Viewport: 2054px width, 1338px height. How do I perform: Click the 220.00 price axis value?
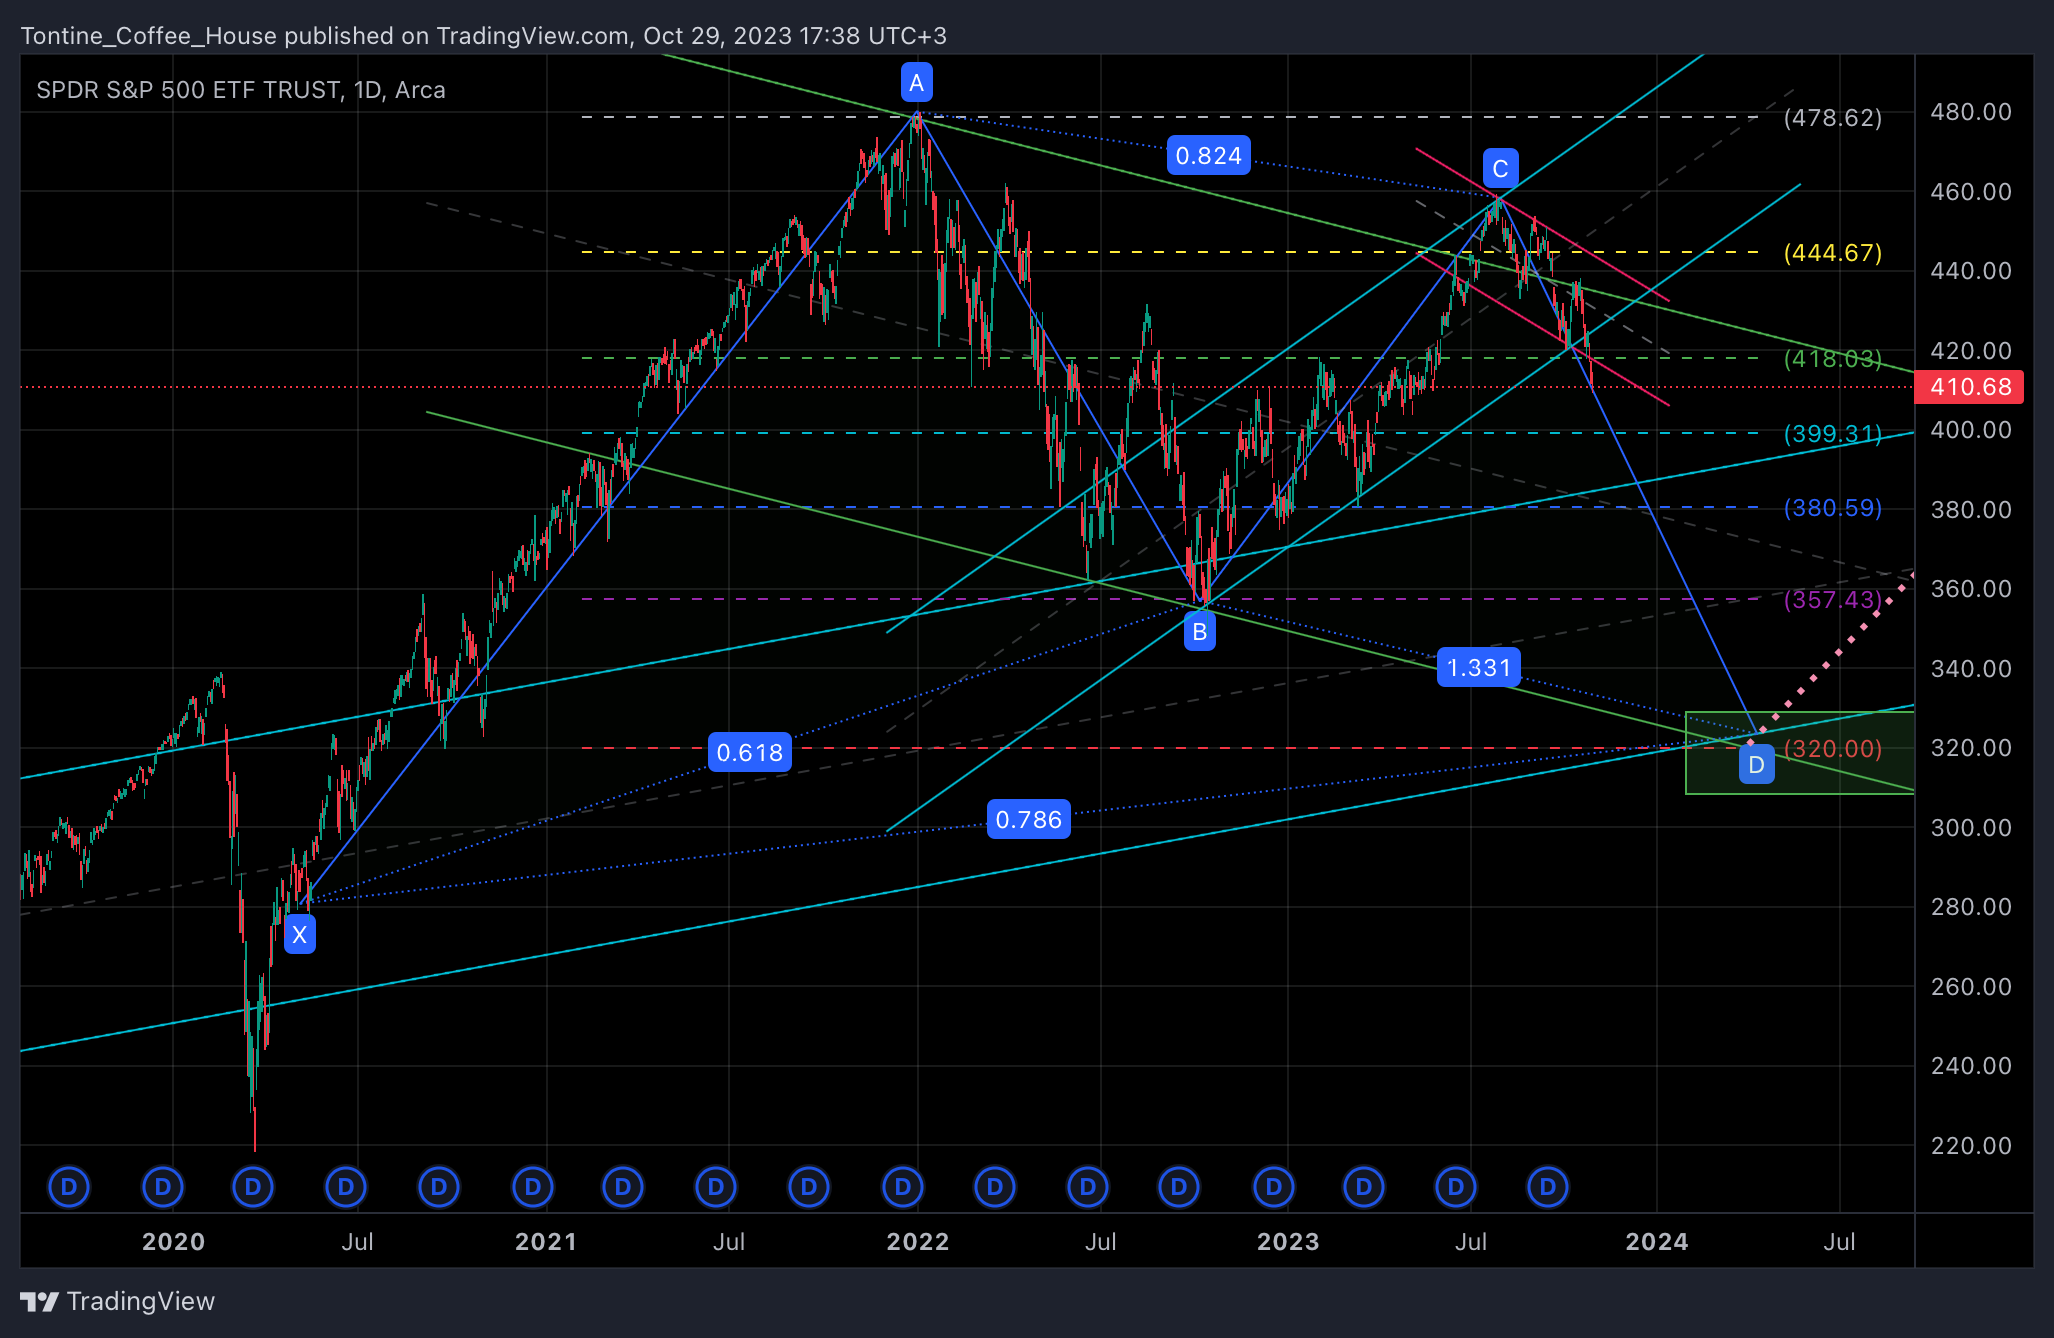(x=1970, y=1145)
